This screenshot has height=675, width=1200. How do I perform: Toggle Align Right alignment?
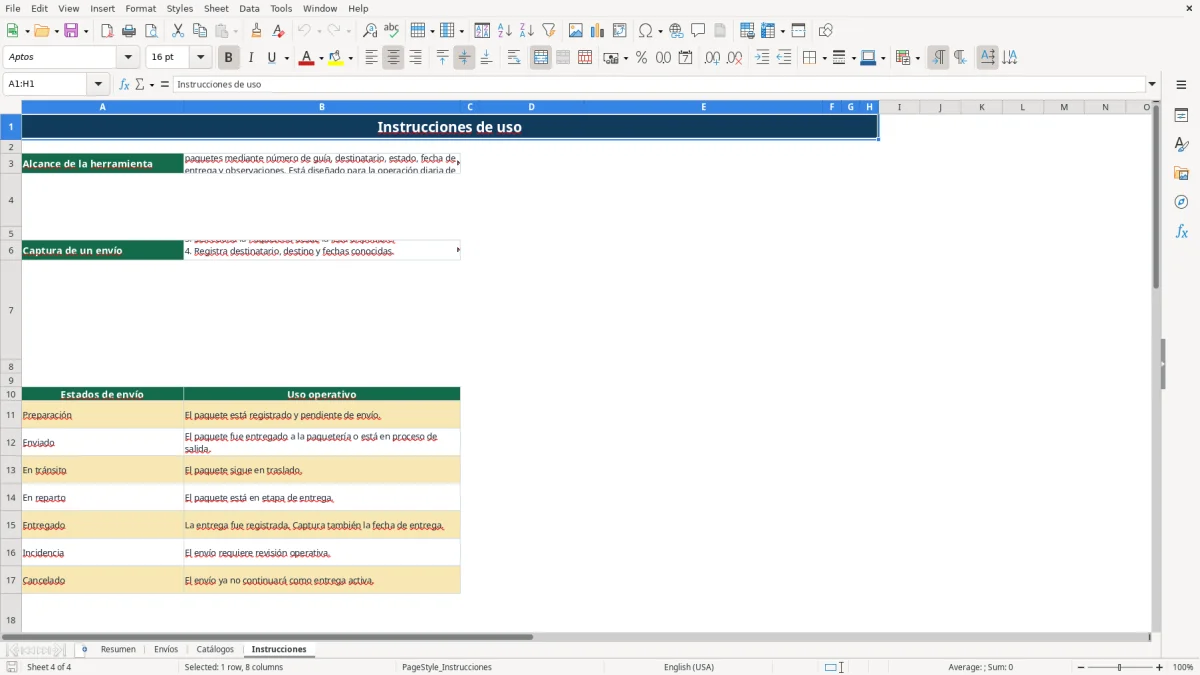point(415,58)
